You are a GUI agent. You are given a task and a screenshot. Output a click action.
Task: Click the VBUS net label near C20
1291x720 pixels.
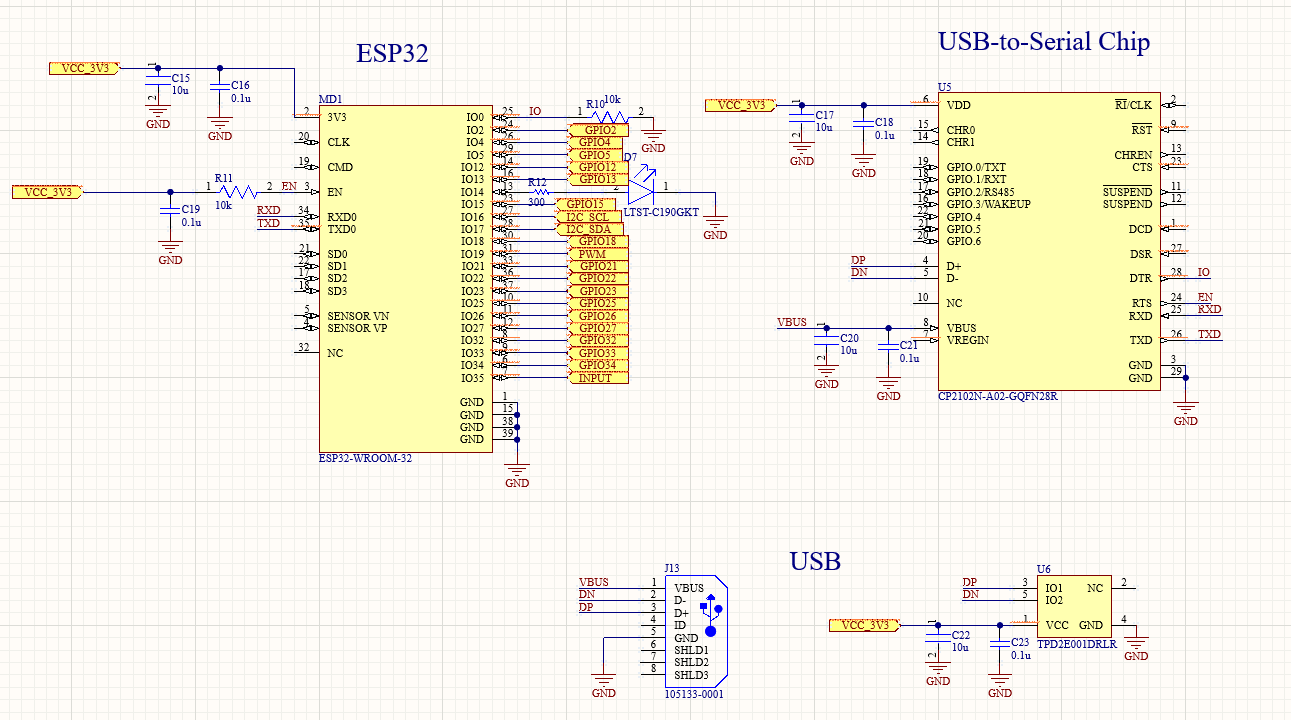[792, 322]
